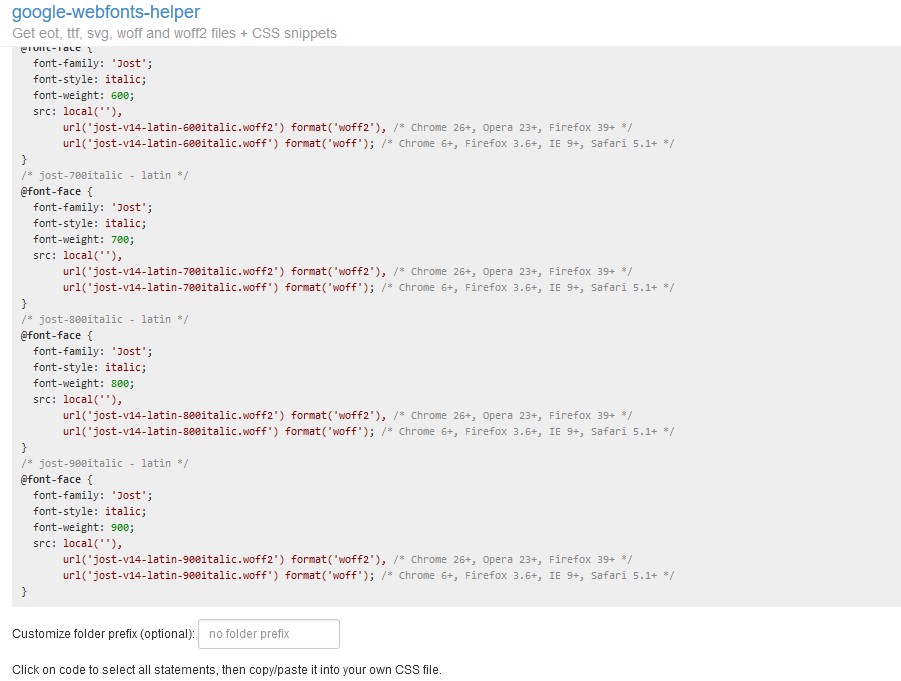Image resolution: width=901 pixels, height=681 pixels.
Task: Click the 'font-weight: 700;' code line
Action: click(x=83, y=239)
